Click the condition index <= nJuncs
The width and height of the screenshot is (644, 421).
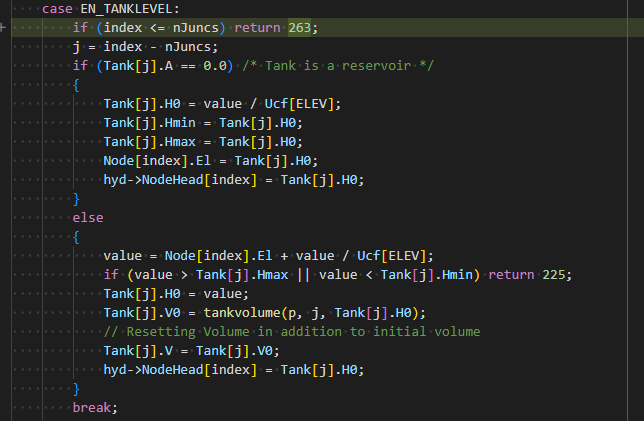click(x=161, y=28)
